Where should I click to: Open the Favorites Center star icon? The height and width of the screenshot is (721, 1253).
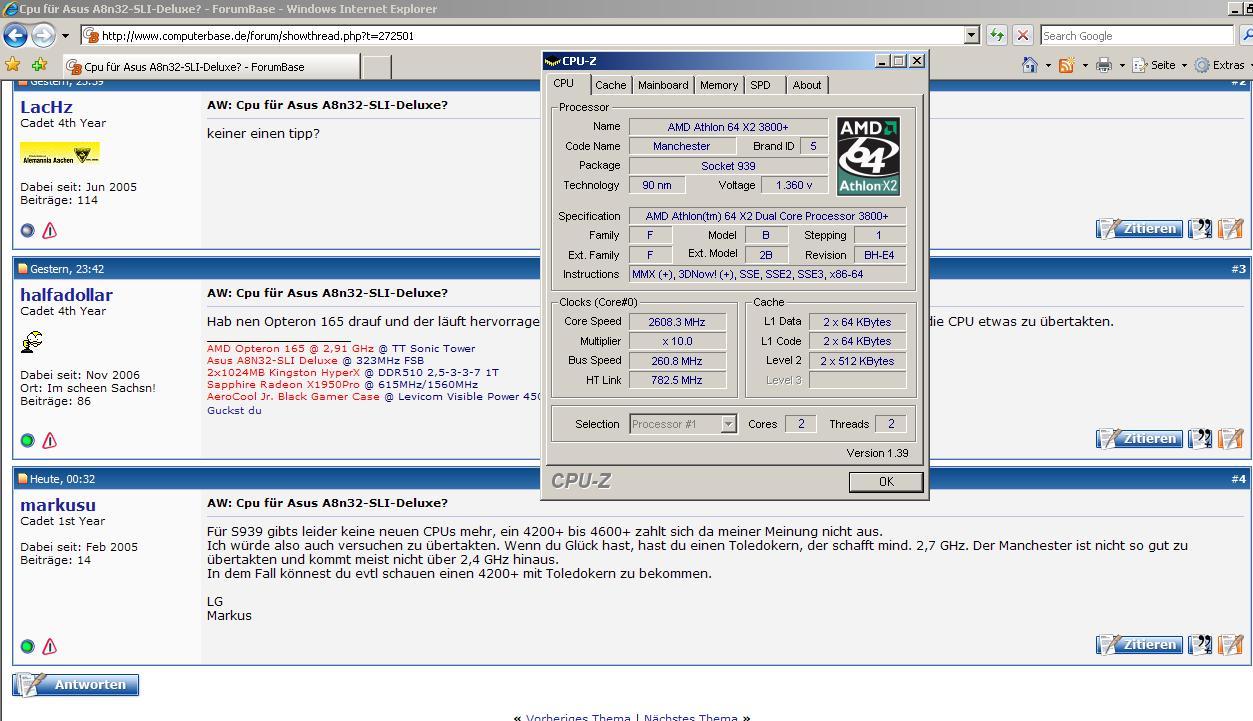coord(13,65)
